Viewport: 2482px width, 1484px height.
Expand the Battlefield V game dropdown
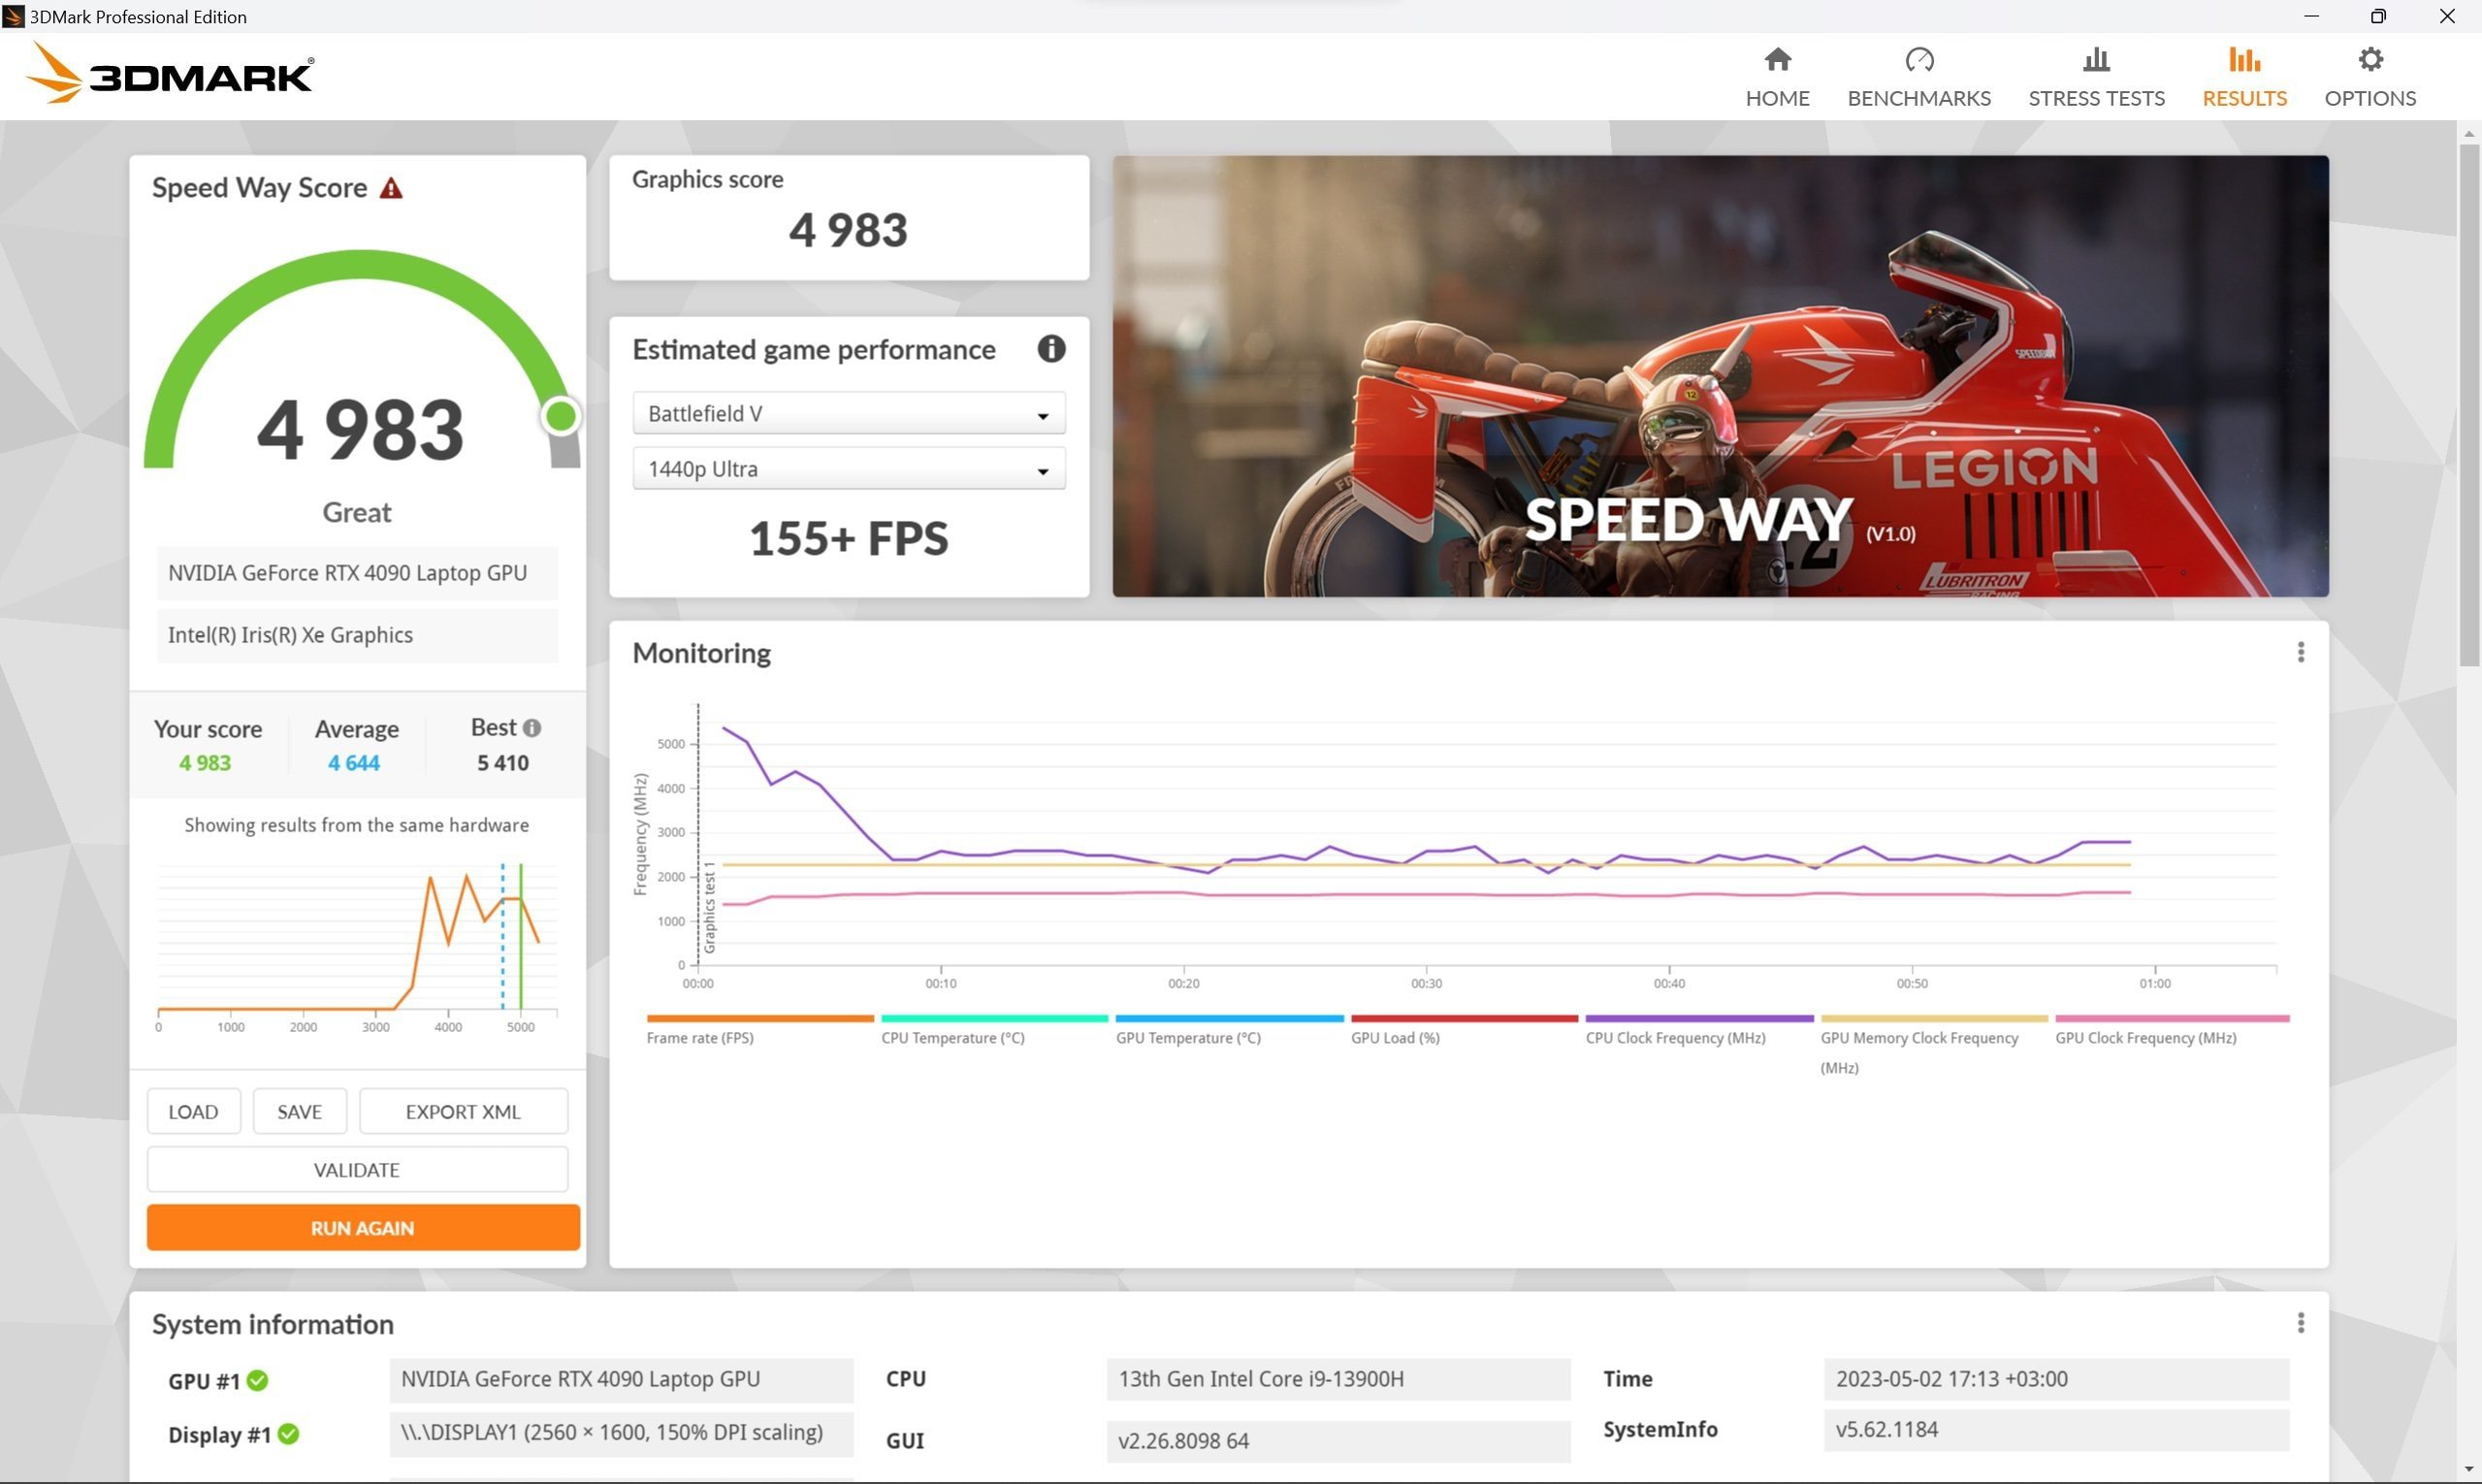click(849, 413)
